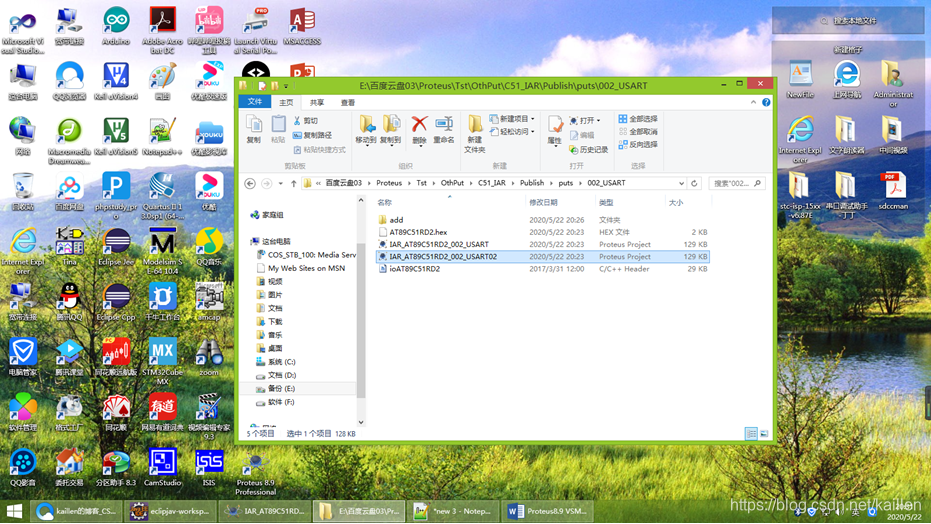Click Invert selection (反向选择) in ribbon
This screenshot has width=931, height=524.
click(638, 144)
